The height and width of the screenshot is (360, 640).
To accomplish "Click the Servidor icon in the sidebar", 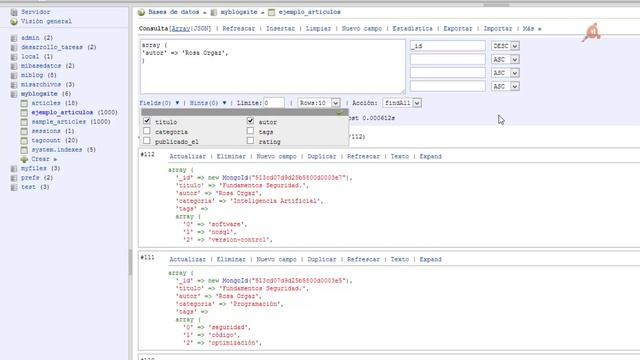I will pos(14,12).
